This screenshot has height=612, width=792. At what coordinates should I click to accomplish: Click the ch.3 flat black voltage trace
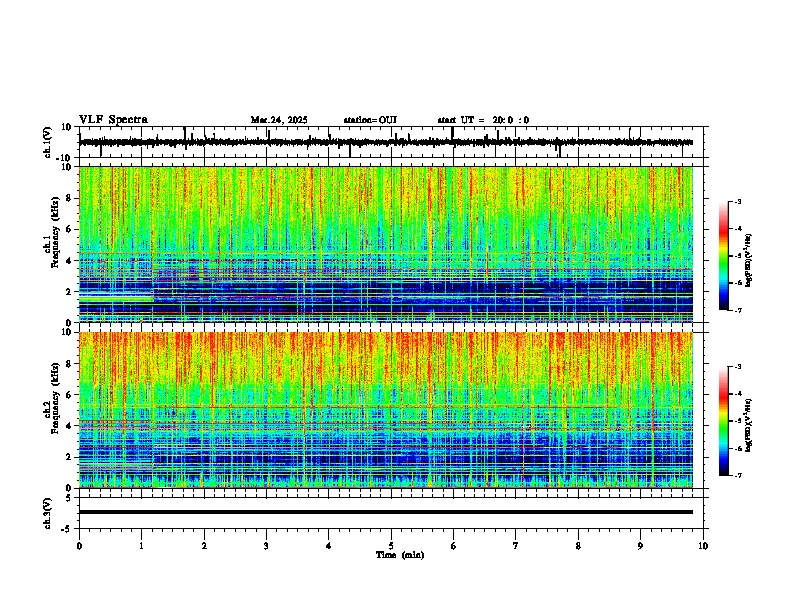(x=386, y=512)
